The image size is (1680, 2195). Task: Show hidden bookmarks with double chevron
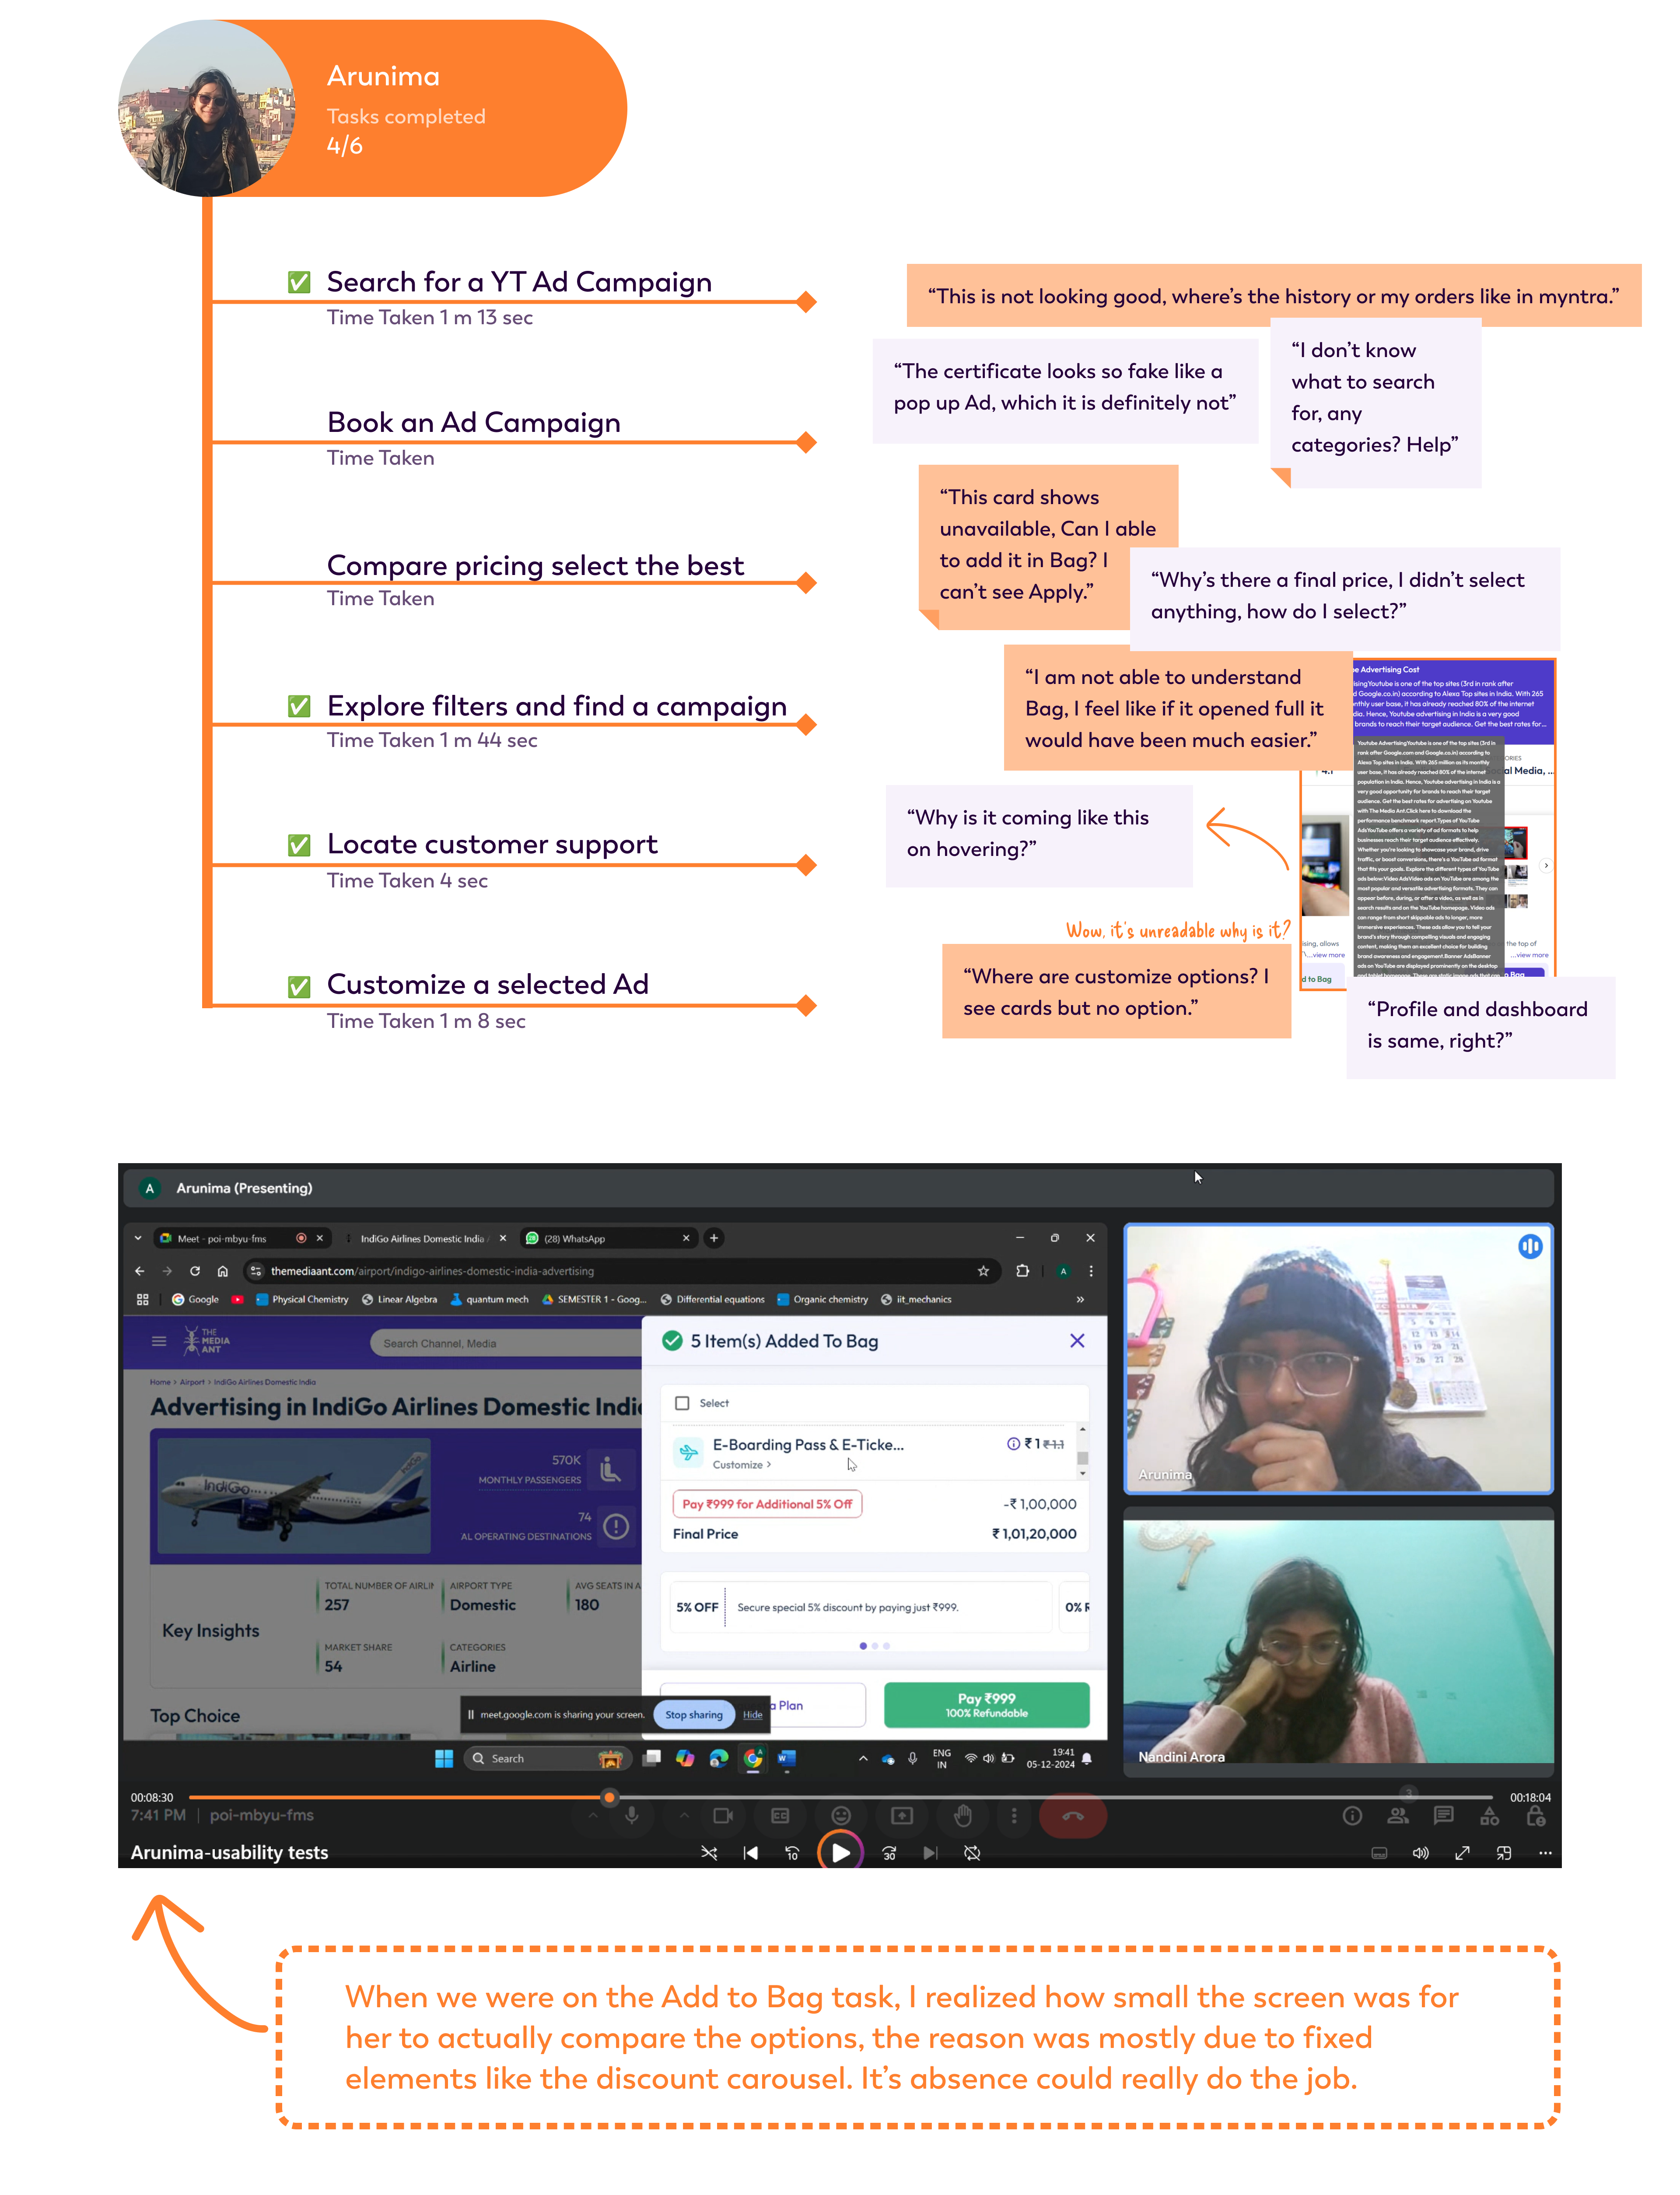point(1080,1300)
